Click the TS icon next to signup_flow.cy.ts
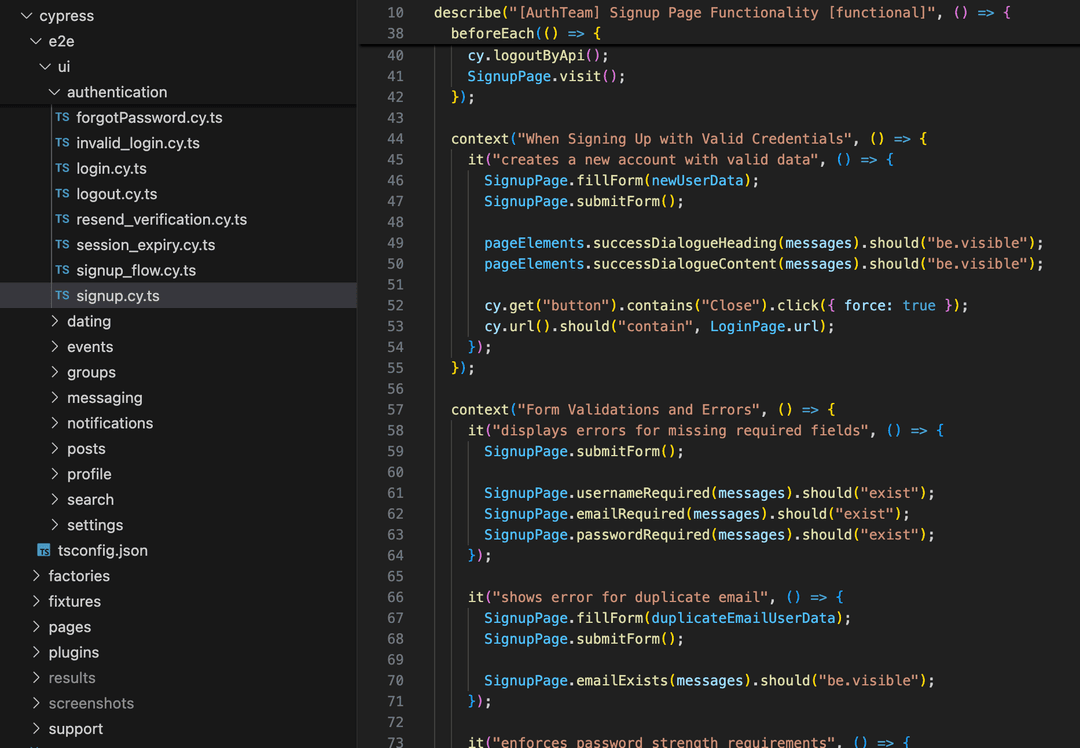The height and width of the screenshot is (748, 1080). pos(62,270)
